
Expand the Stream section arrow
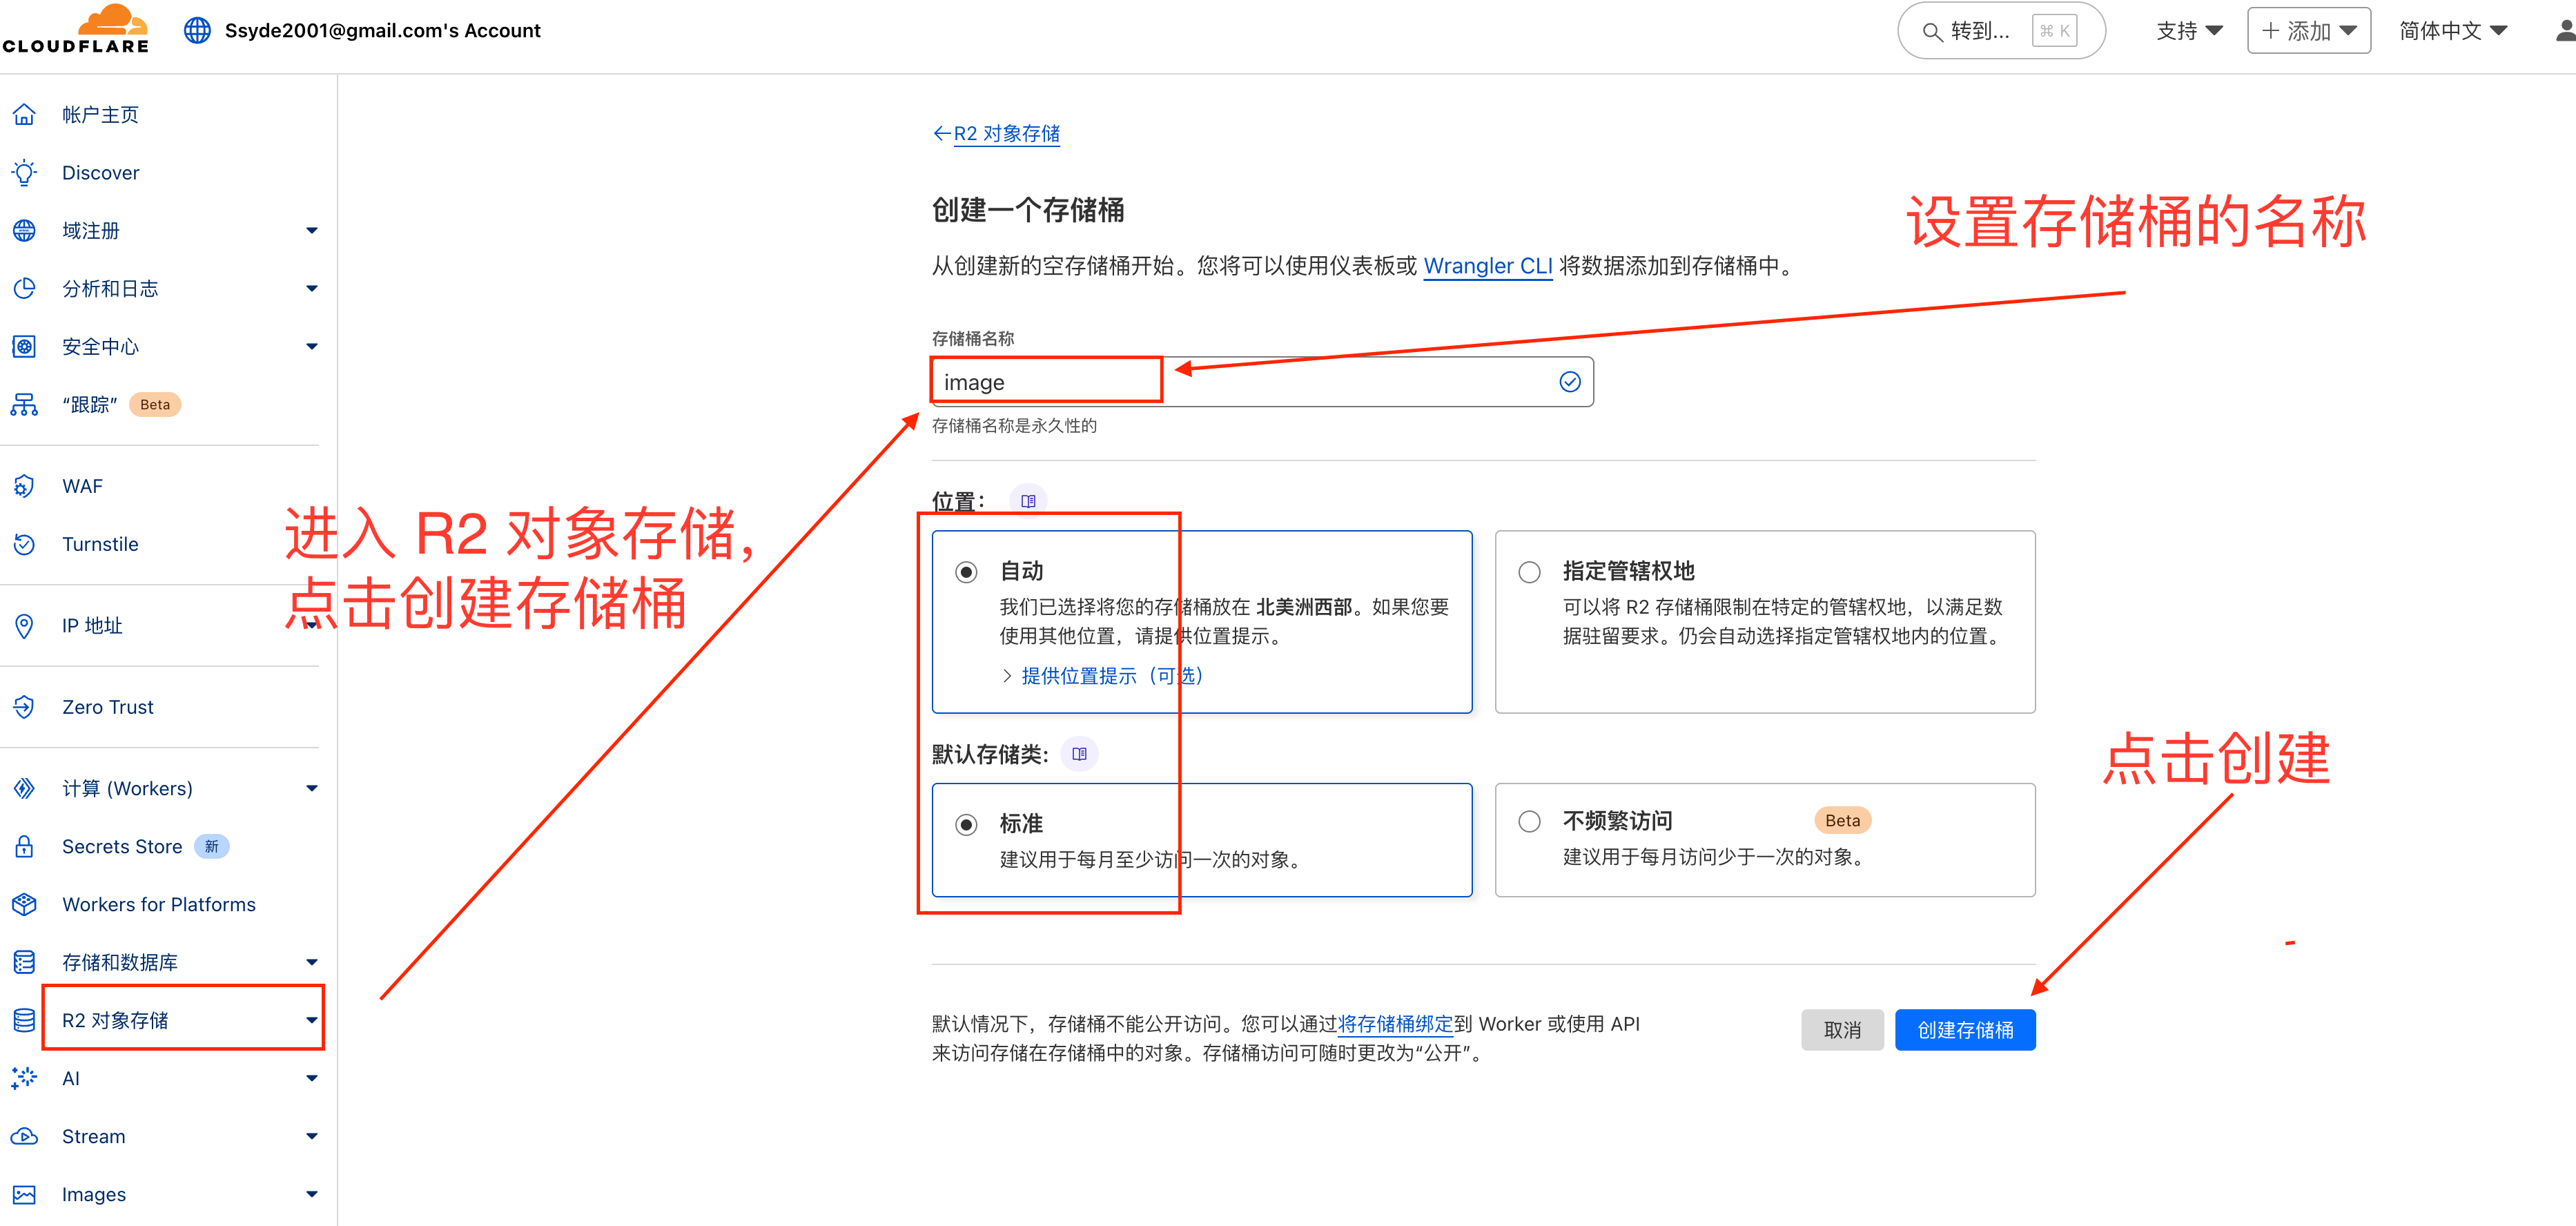point(312,1136)
